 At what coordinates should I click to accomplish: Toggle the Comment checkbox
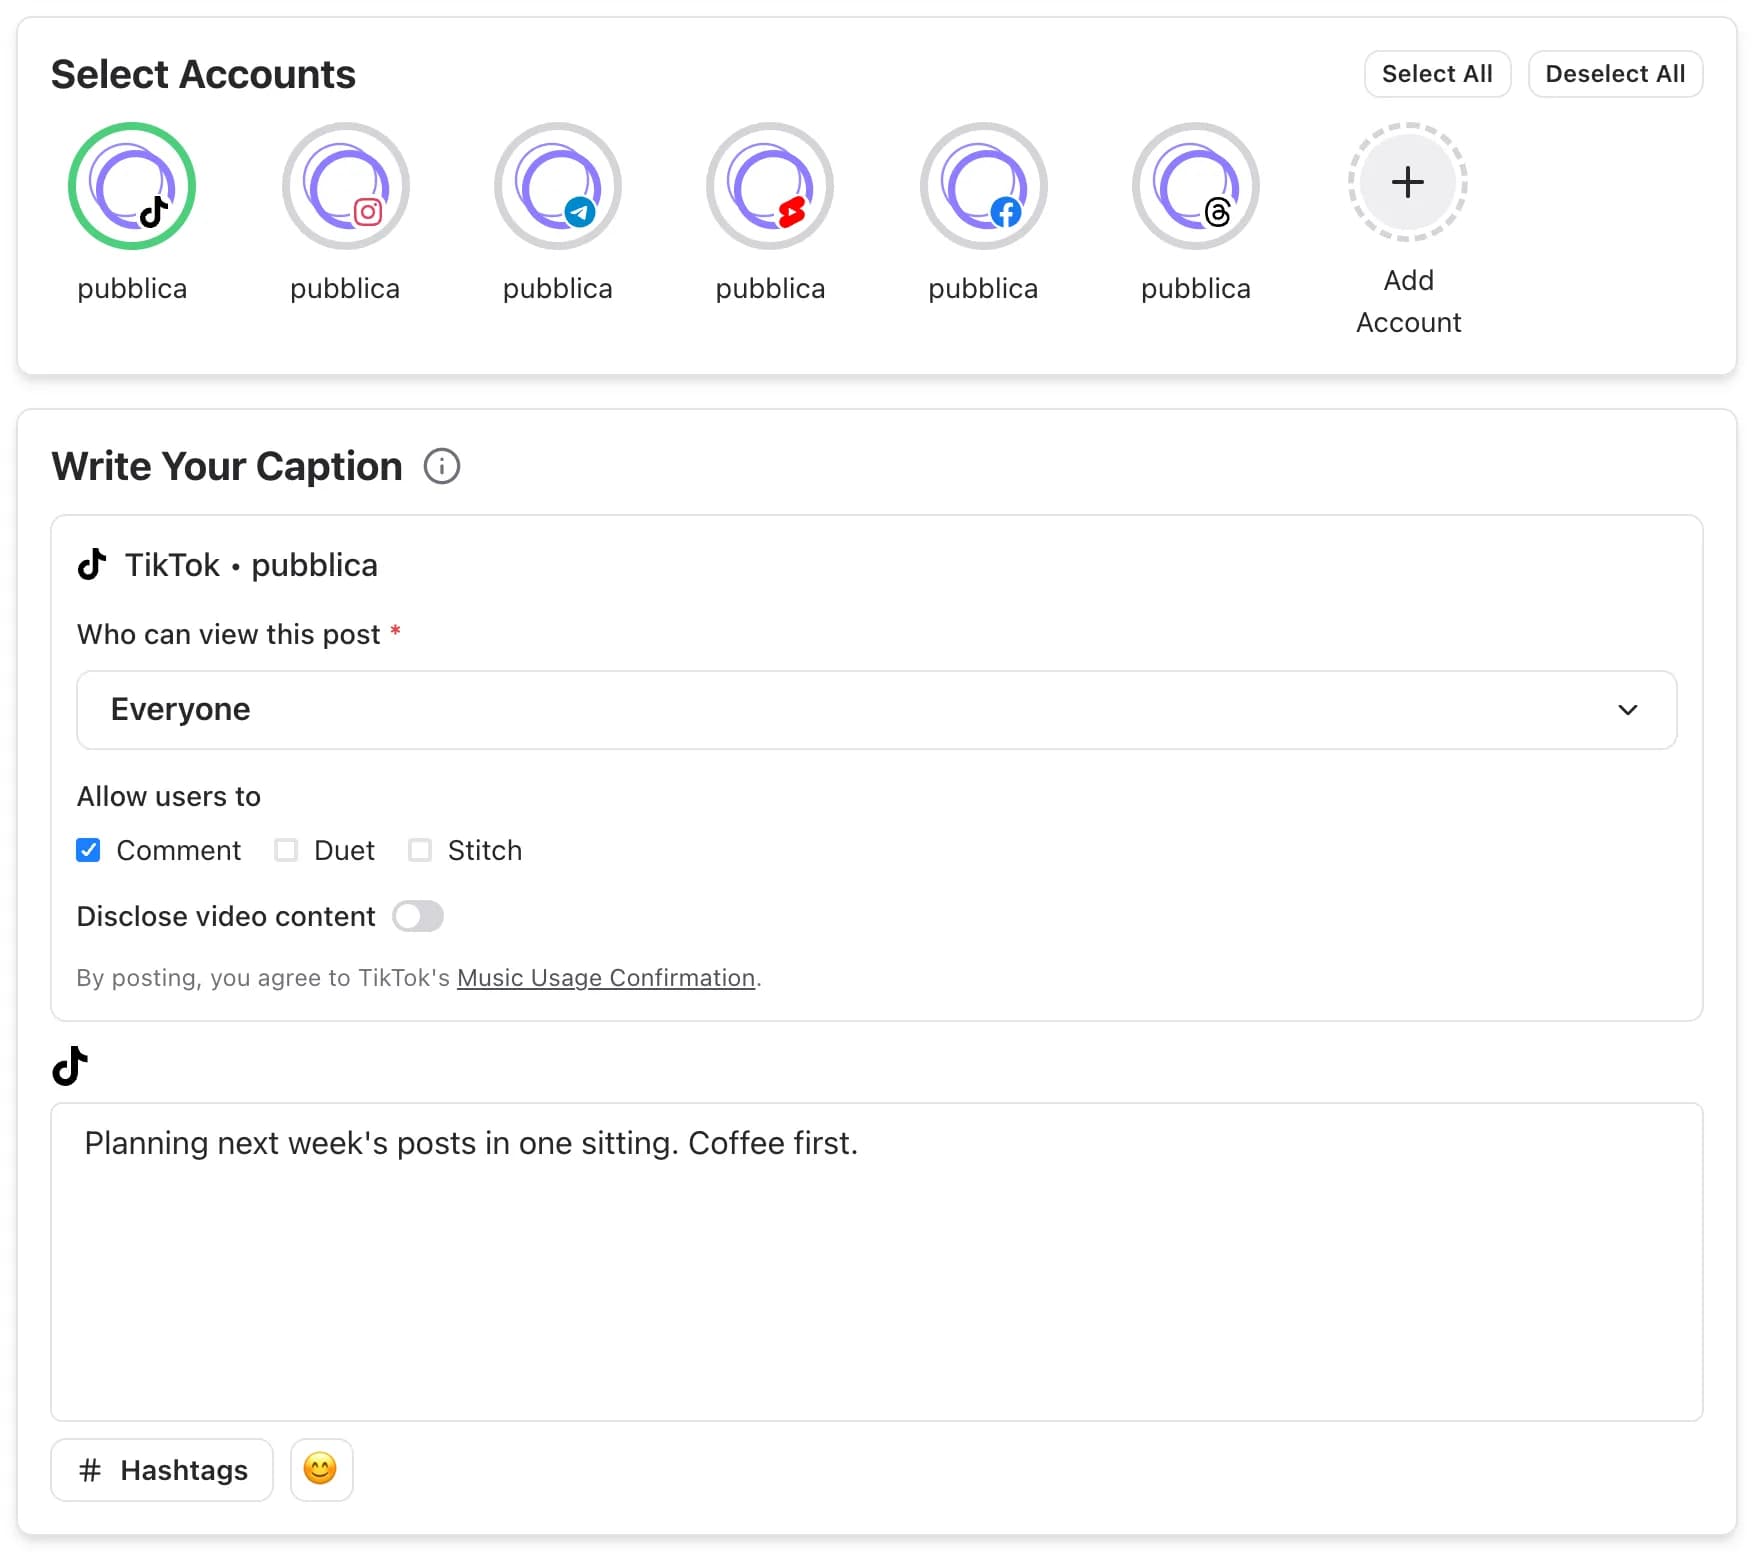click(88, 850)
